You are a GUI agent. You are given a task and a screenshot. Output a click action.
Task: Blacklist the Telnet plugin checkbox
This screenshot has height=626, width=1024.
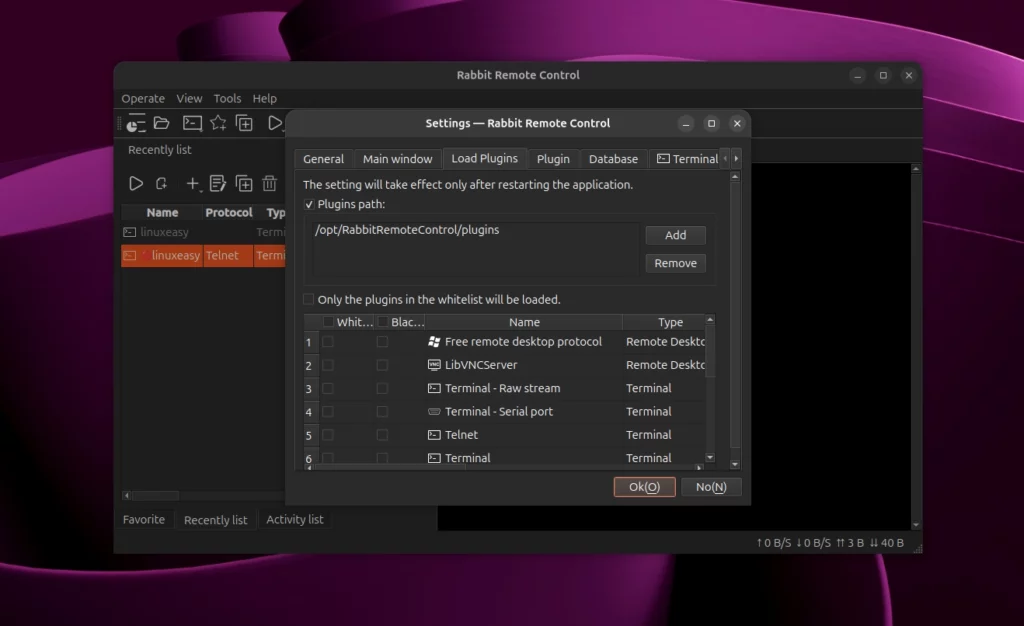[382, 435]
